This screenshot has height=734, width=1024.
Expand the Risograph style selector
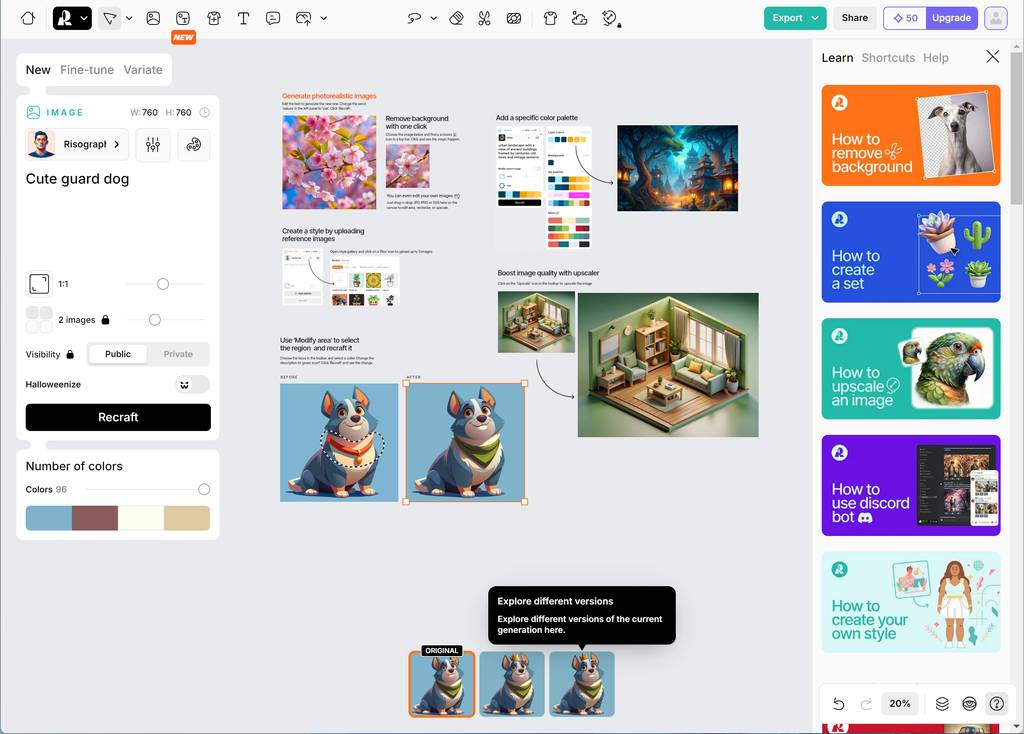[77, 145]
